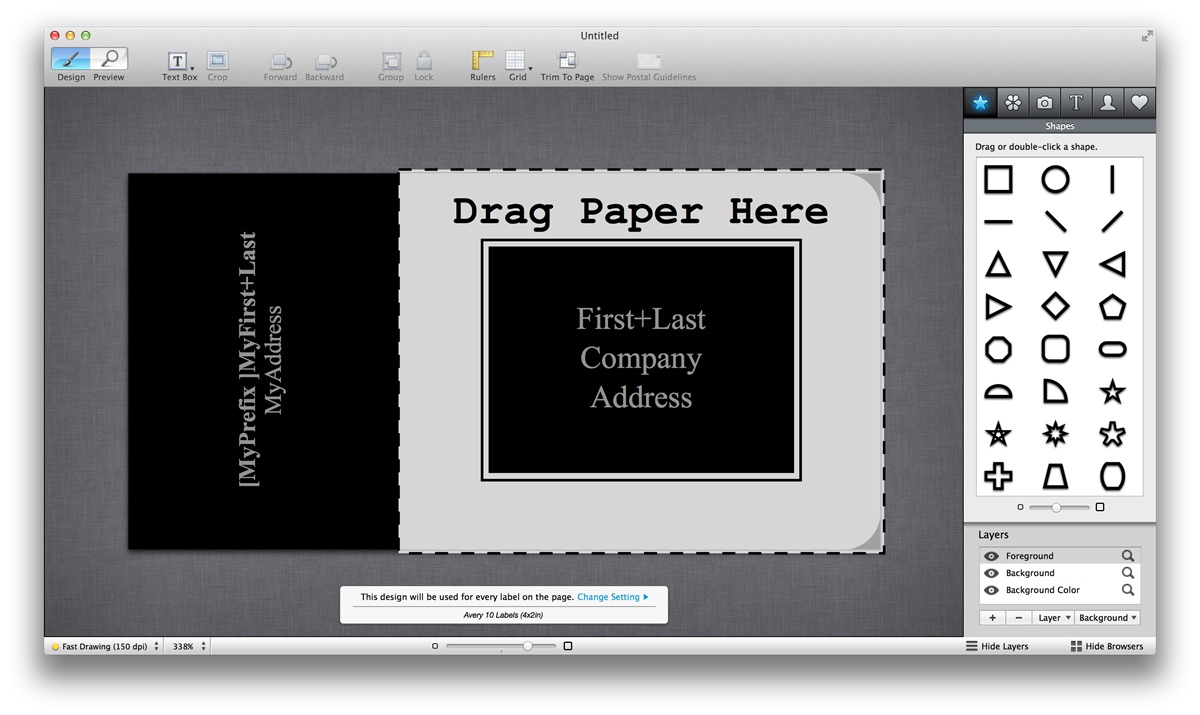Screen dimensions: 1200x715
Task: Open the favorites heart browser tab
Action: click(1139, 102)
